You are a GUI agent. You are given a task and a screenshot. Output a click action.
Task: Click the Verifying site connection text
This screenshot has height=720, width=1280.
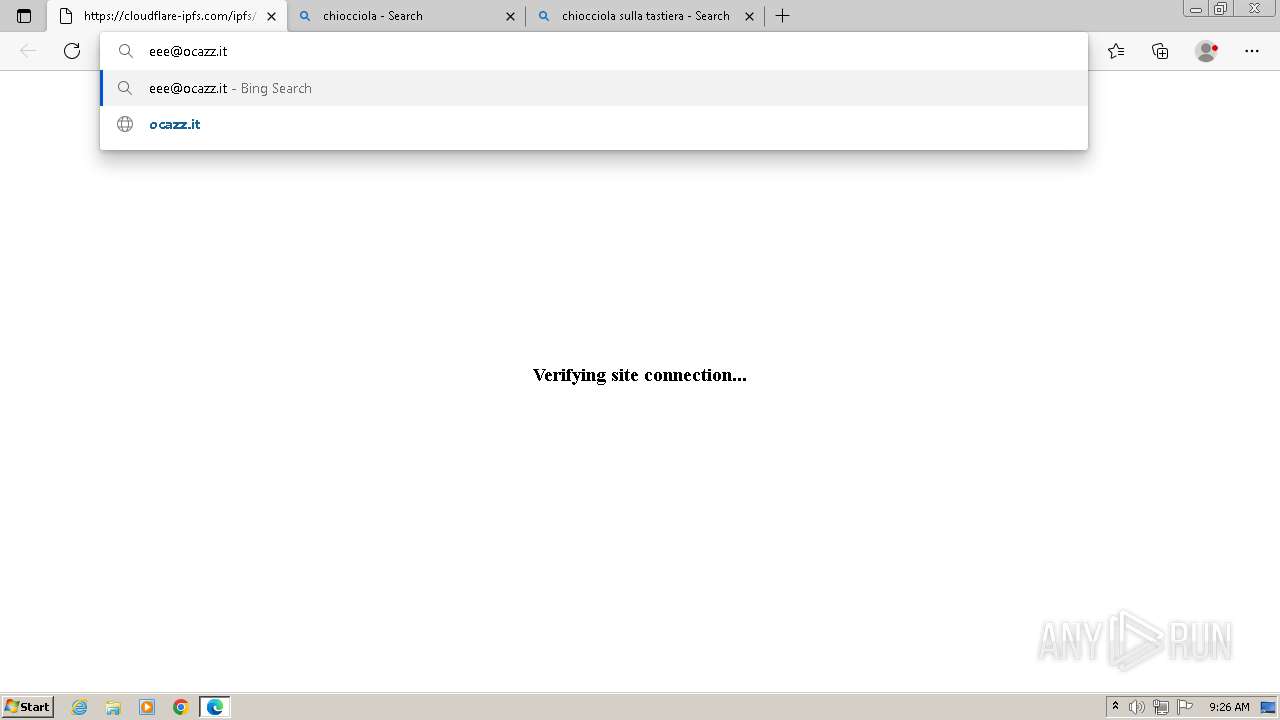point(640,375)
